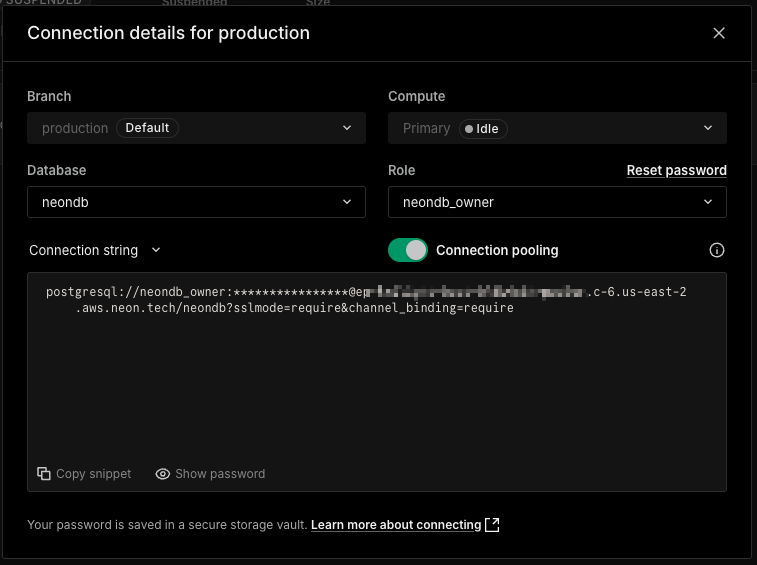
Task: Expand the Connection string format selector
Action: click(95, 250)
